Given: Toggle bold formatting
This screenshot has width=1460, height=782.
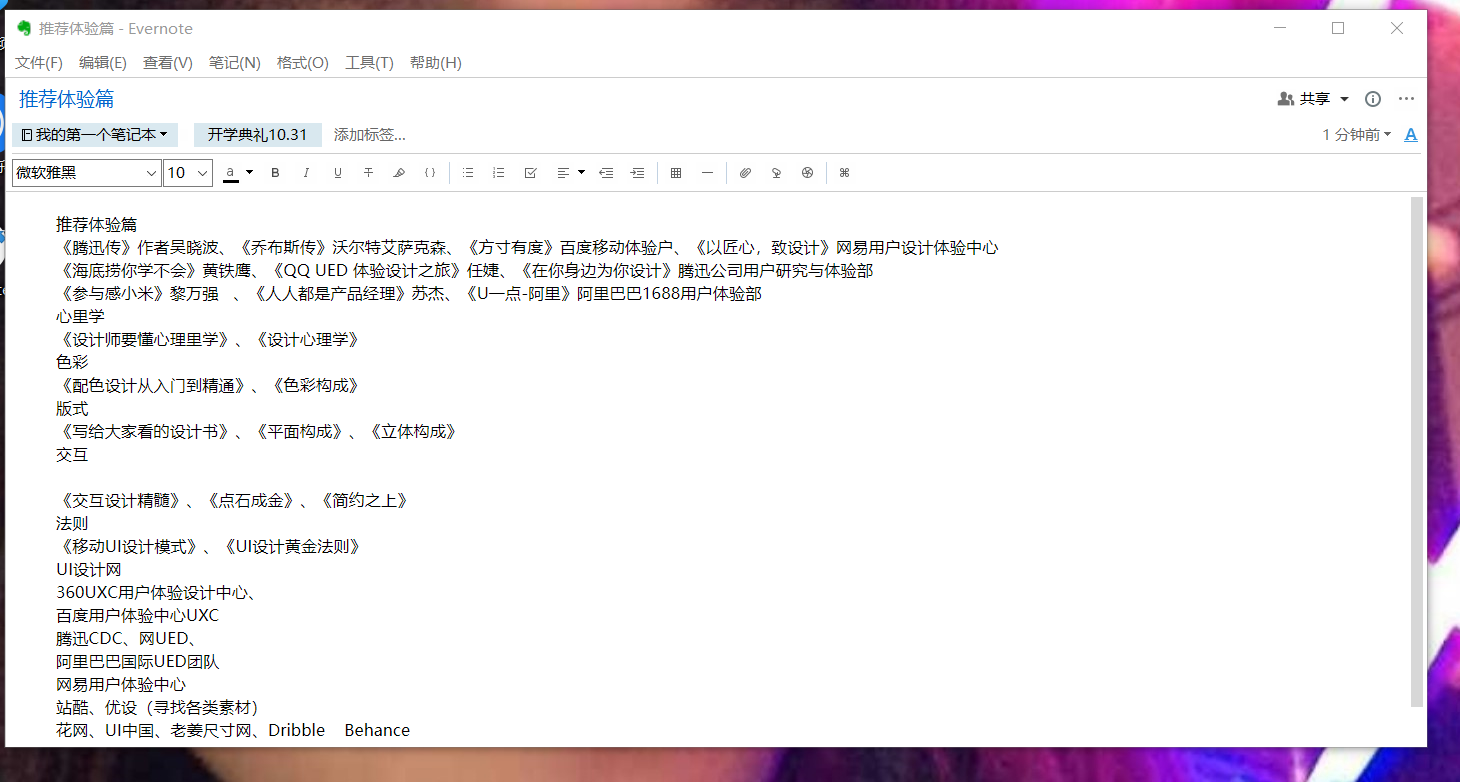Looking at the screenshot, I should [276, 173].
